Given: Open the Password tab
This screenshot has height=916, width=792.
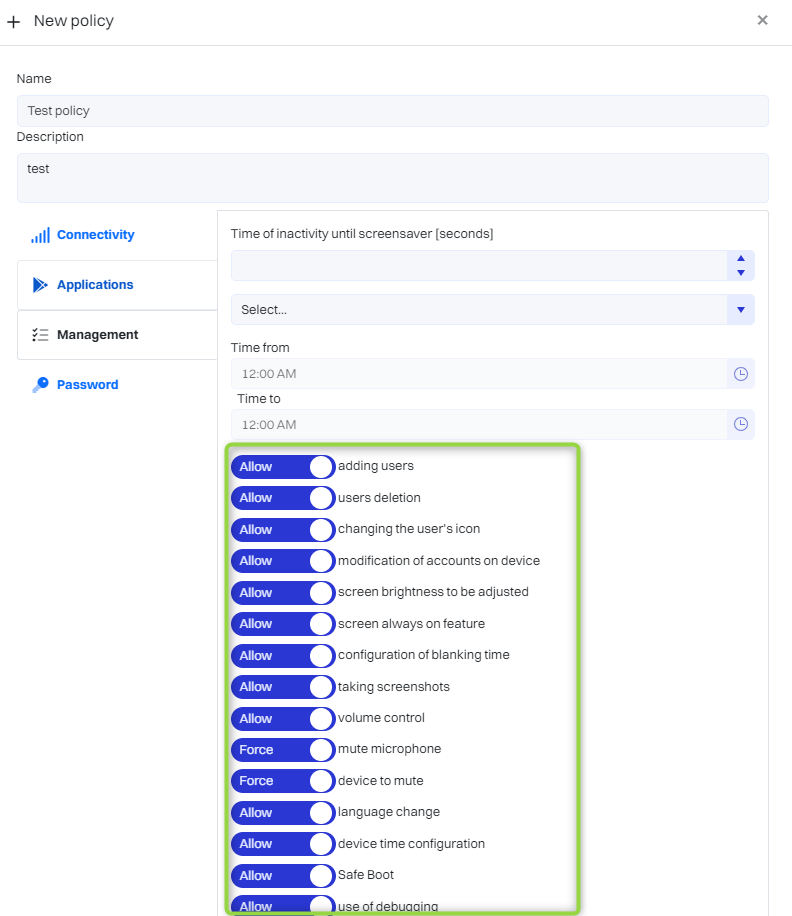Looking at the screenshot, I should pyautogui.click(x=87, y=385).
